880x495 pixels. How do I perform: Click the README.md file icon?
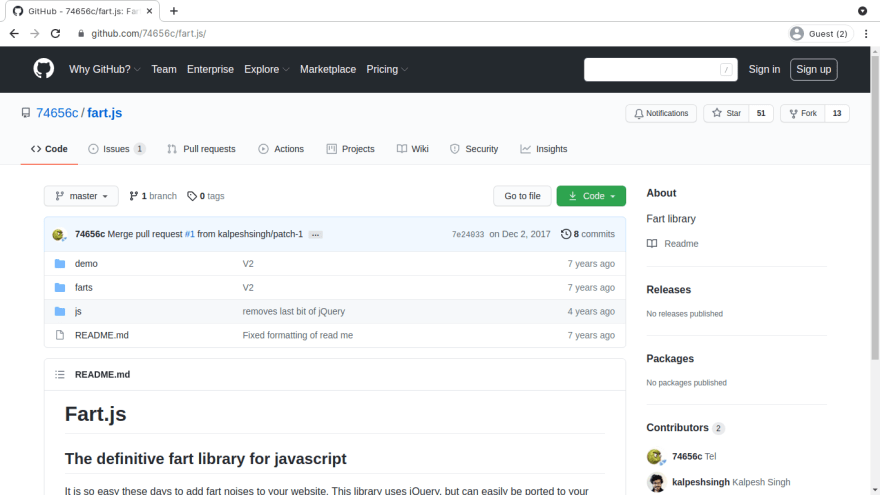(60, 335)
